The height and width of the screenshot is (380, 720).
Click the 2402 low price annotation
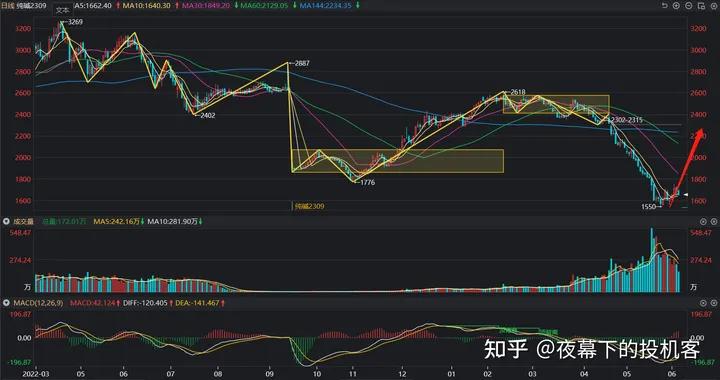click(x=208, y=116)
